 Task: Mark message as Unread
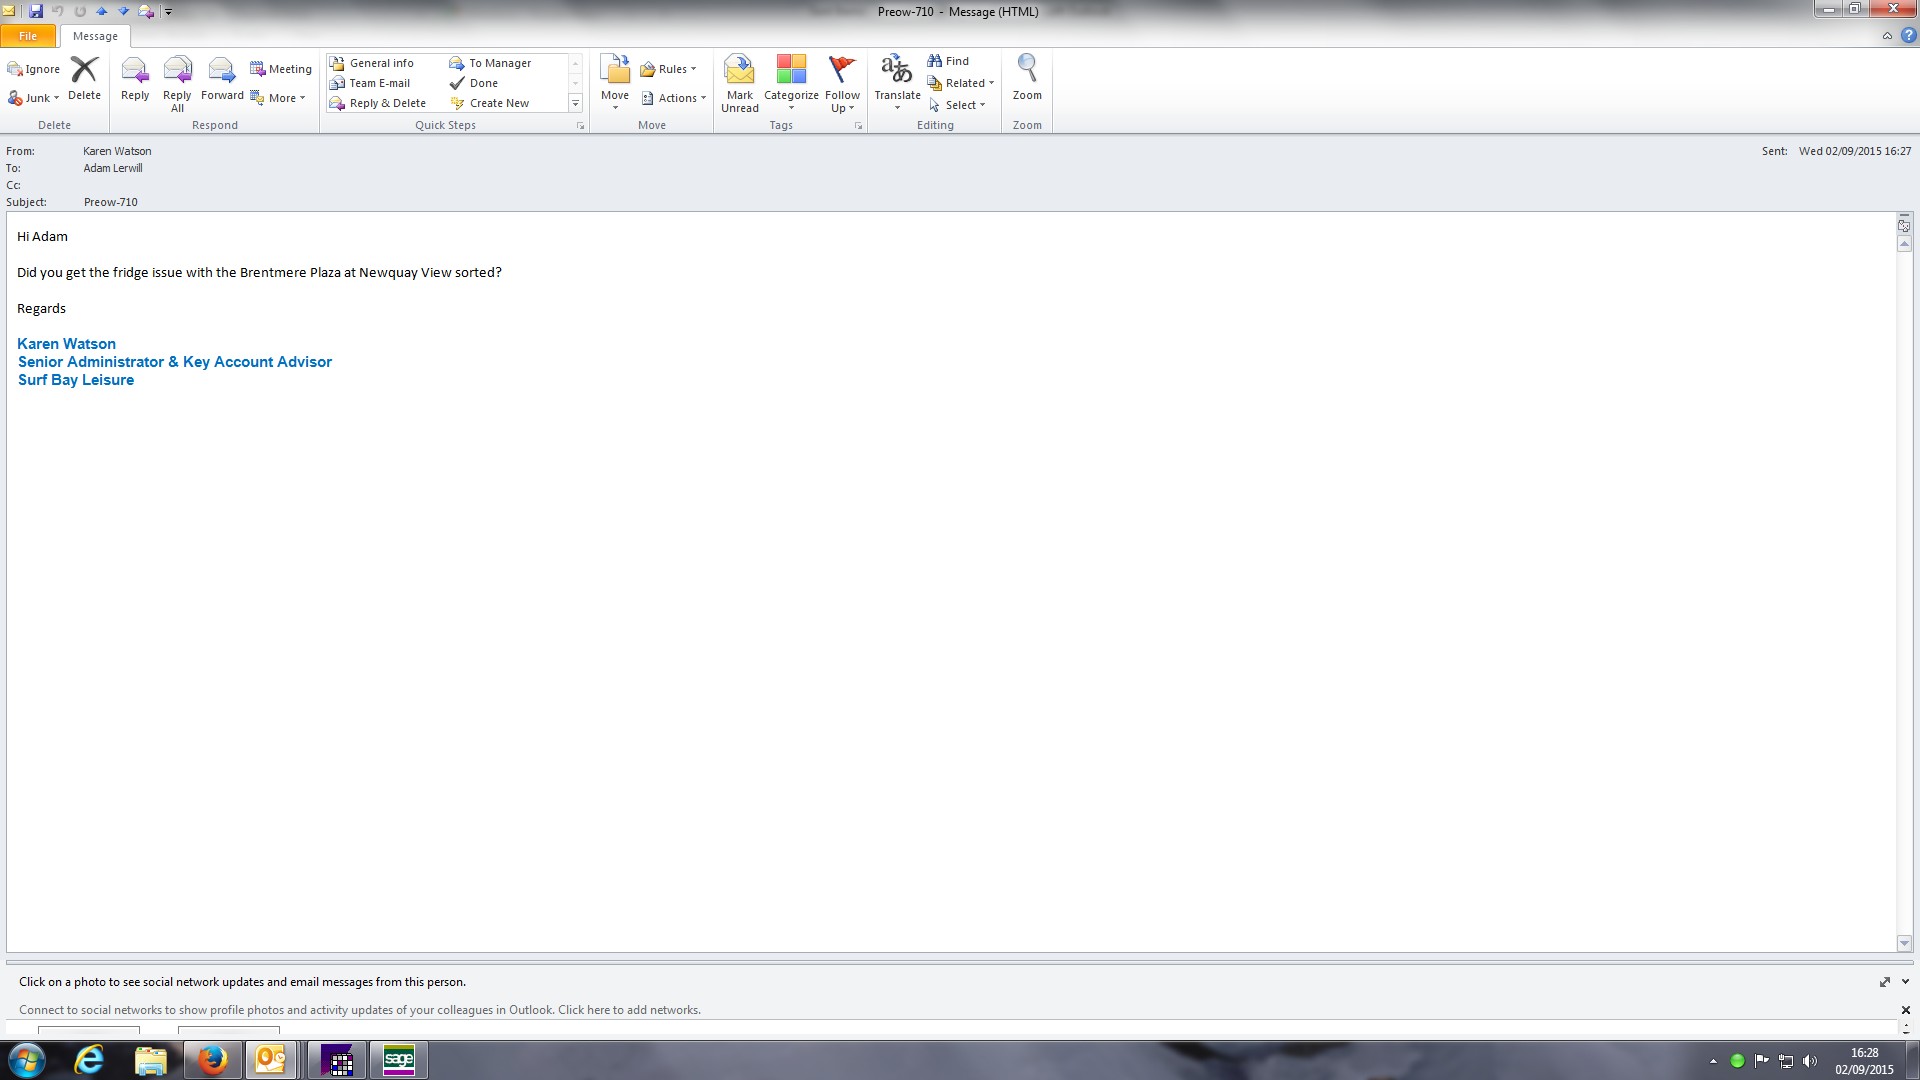click(739, 84)
